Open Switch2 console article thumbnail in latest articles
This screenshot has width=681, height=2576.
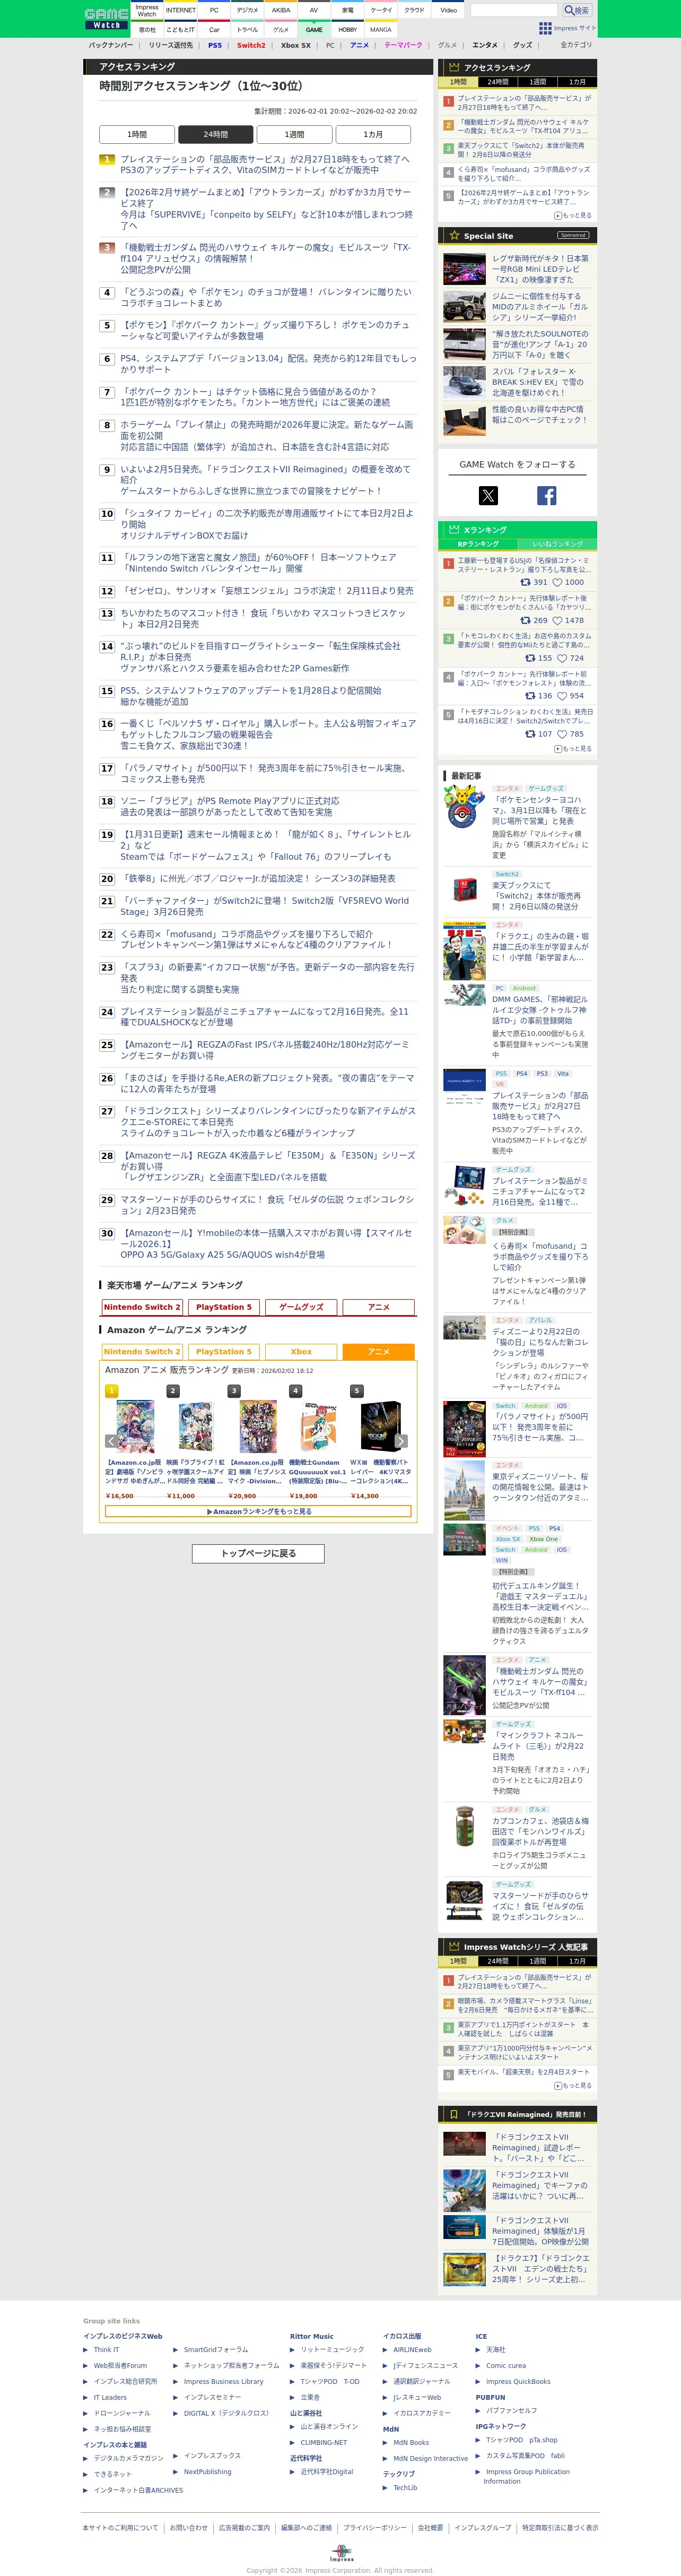click(x=464, y=890)
